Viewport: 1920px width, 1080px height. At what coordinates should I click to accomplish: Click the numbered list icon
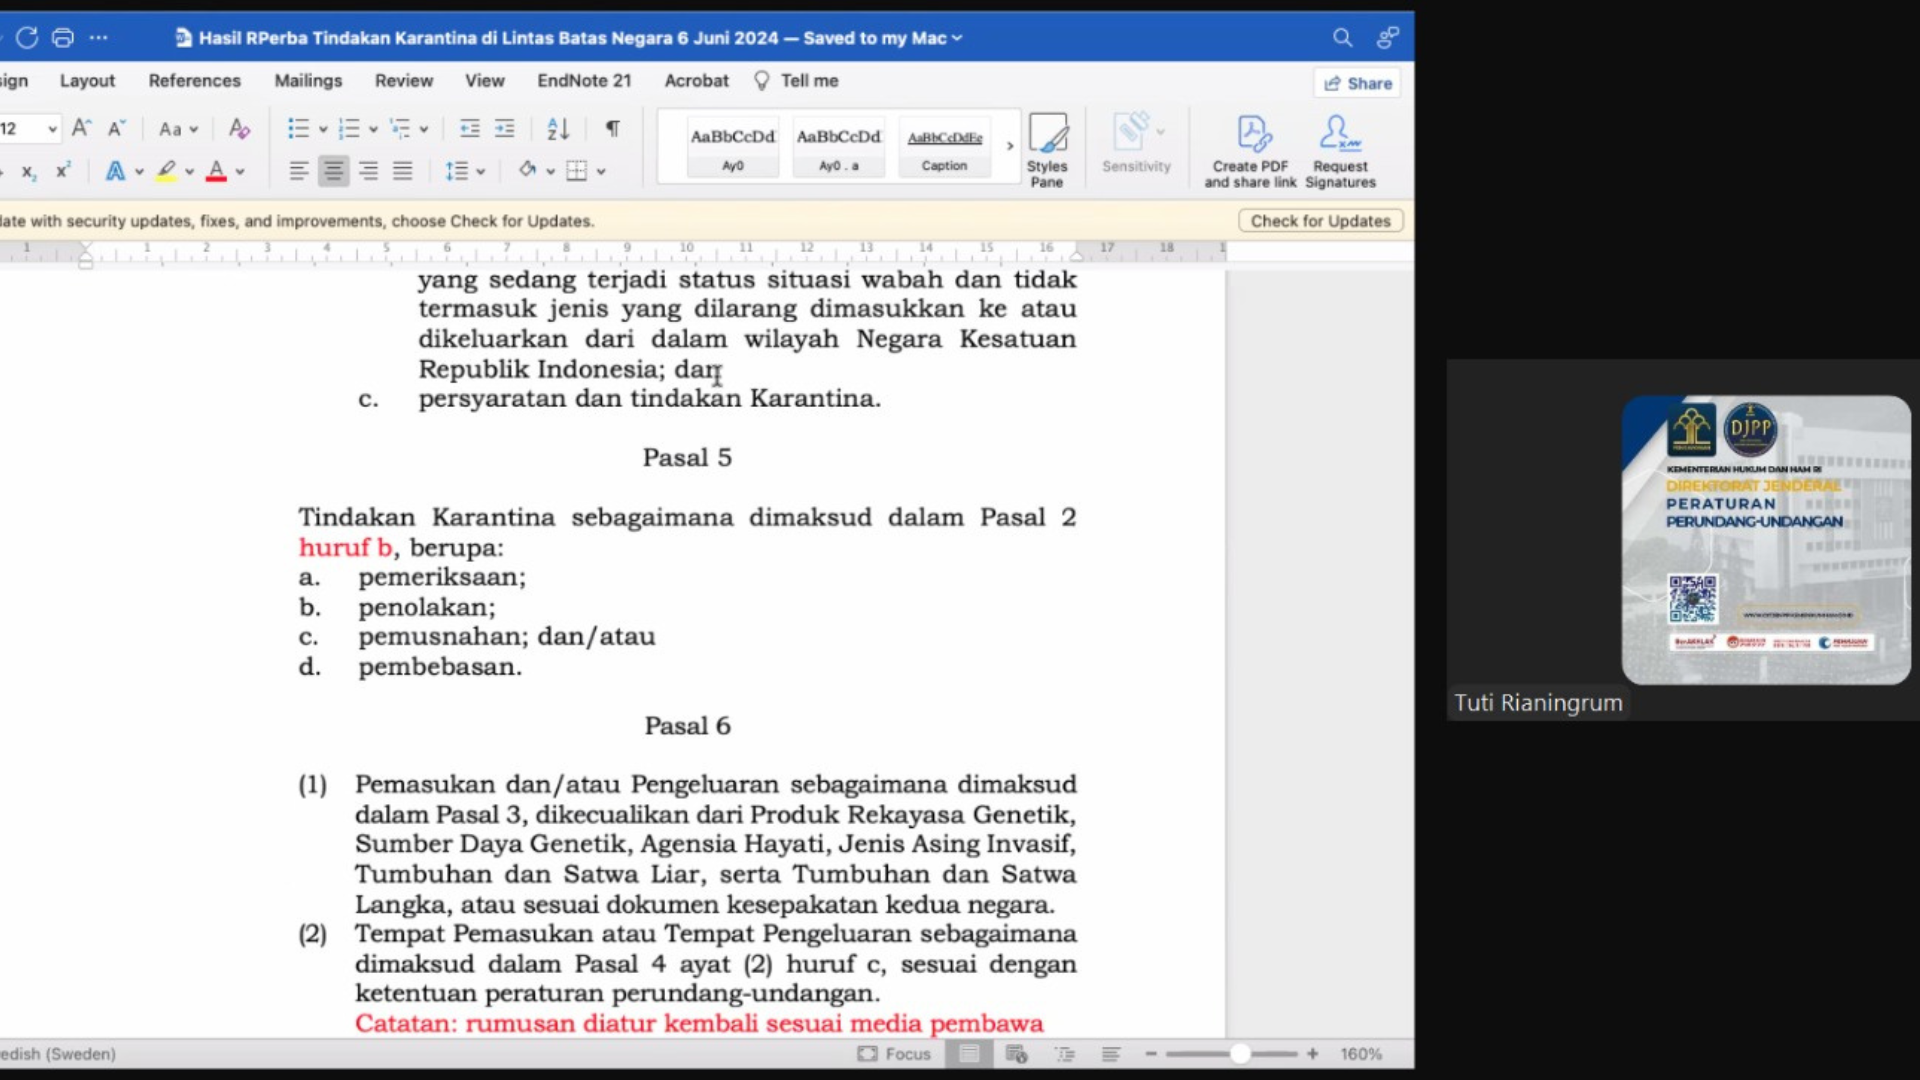pos(349,128)
